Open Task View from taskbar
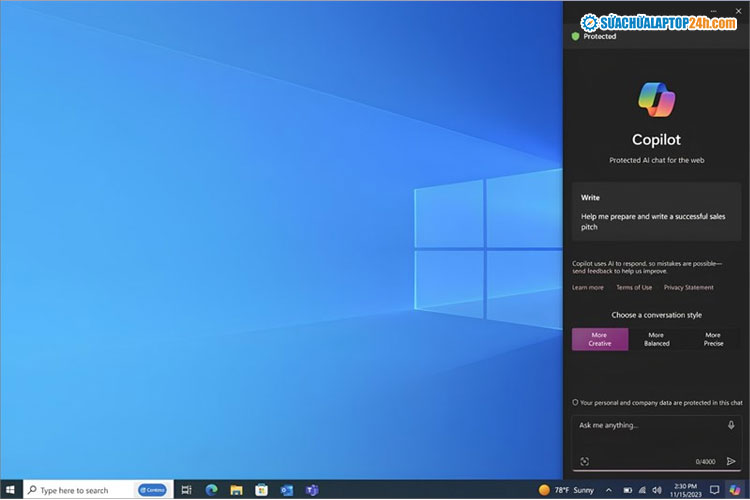The image size is (750, 500). pos(186,490)
